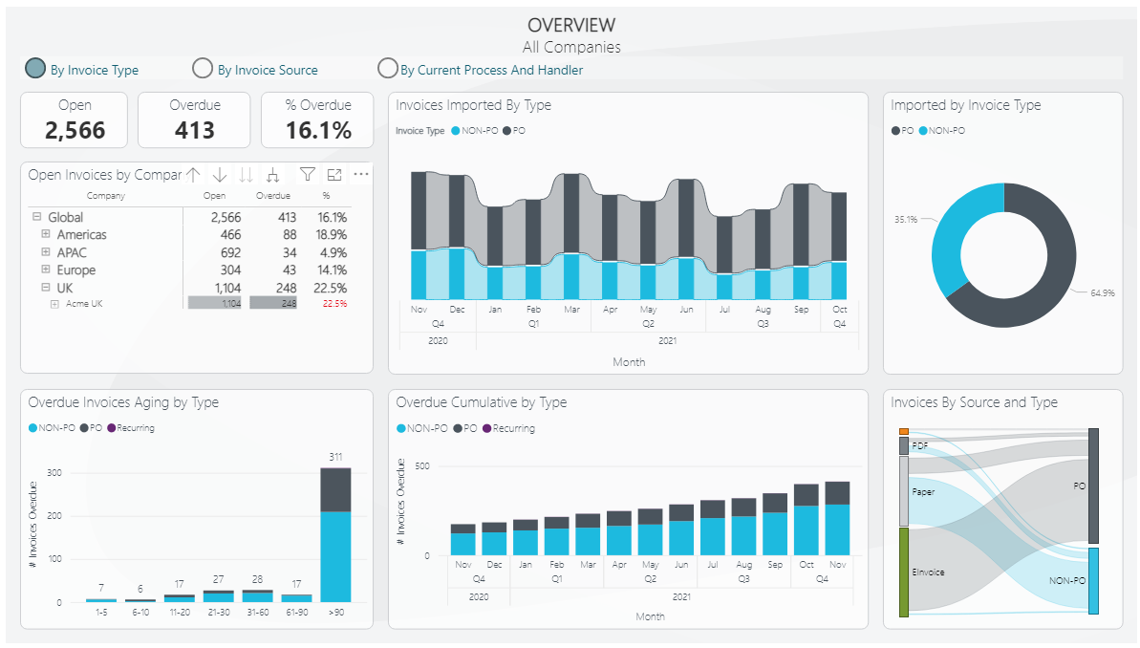Viewport: 1140px width, 648px height.
Task: Click expand all down one level icon
Action: tap(272, 174)
